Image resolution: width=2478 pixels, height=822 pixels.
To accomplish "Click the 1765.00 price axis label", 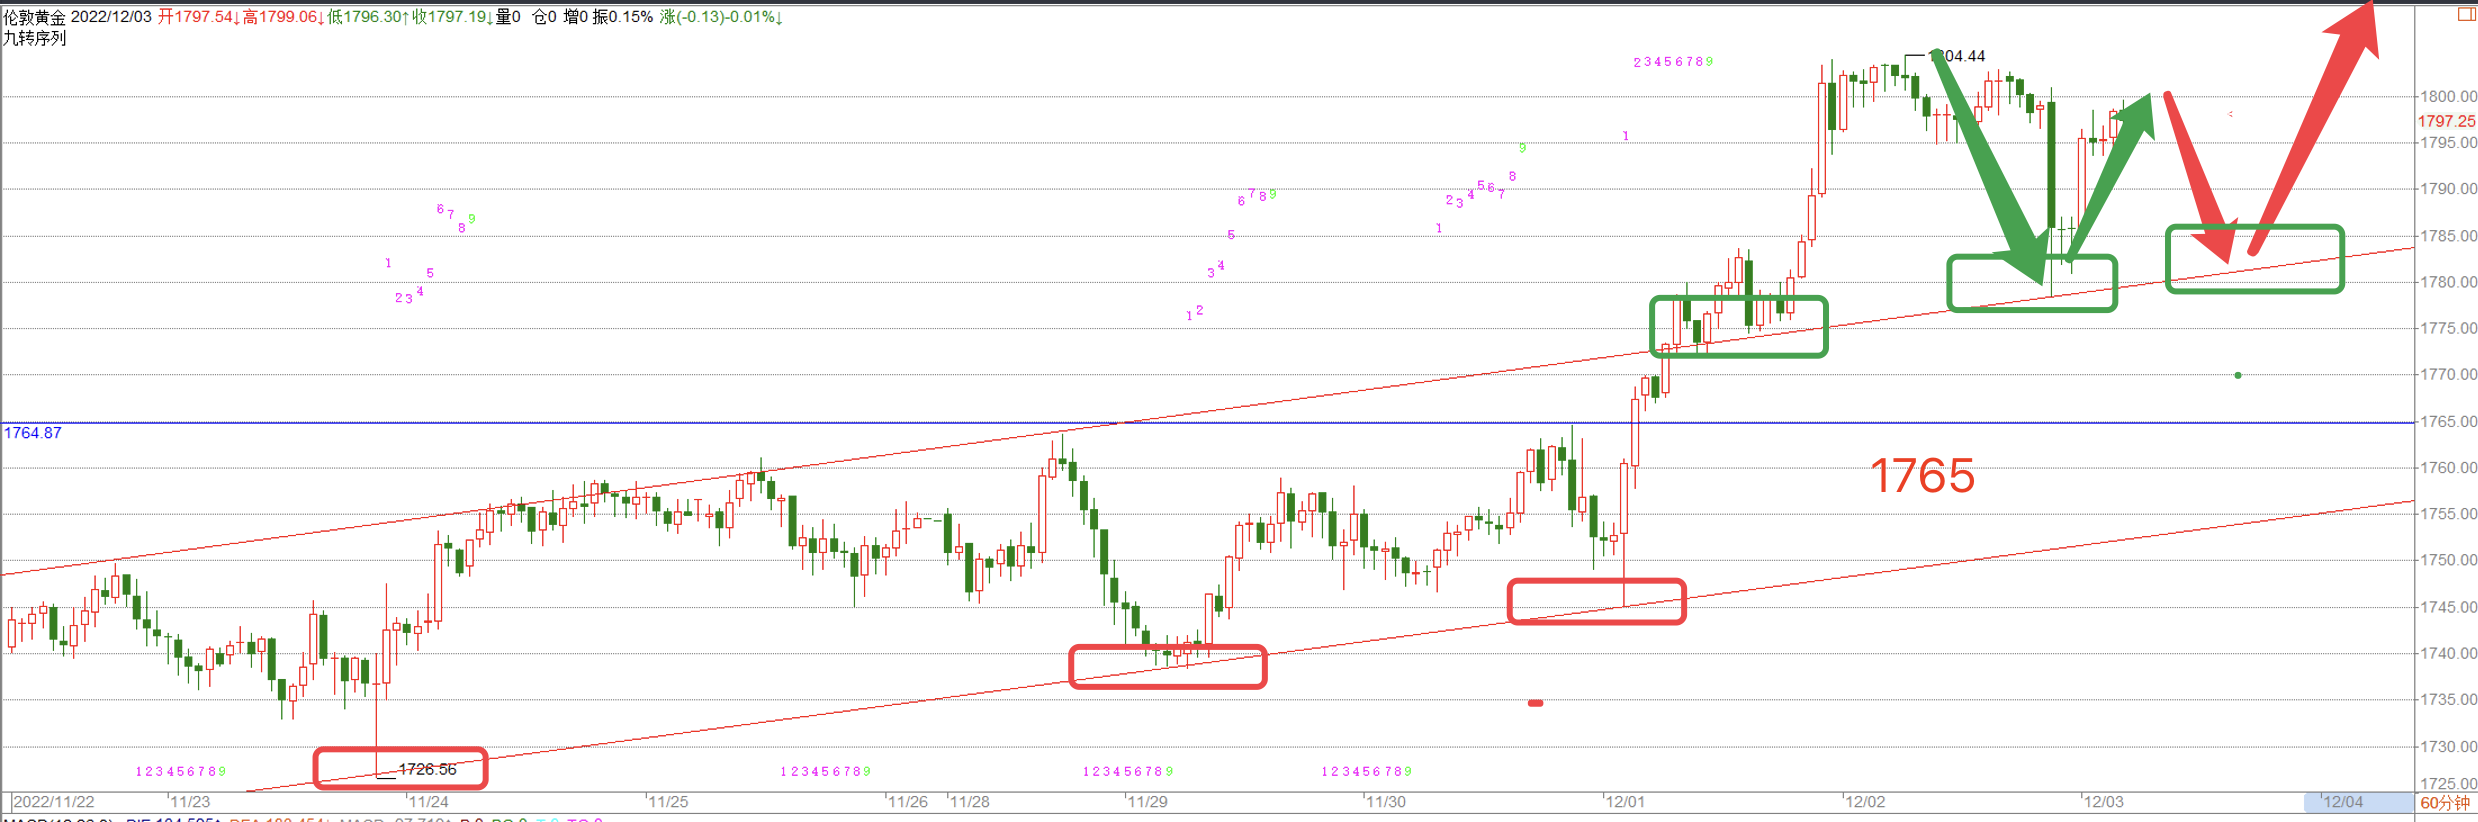I will click(2448, 422).
